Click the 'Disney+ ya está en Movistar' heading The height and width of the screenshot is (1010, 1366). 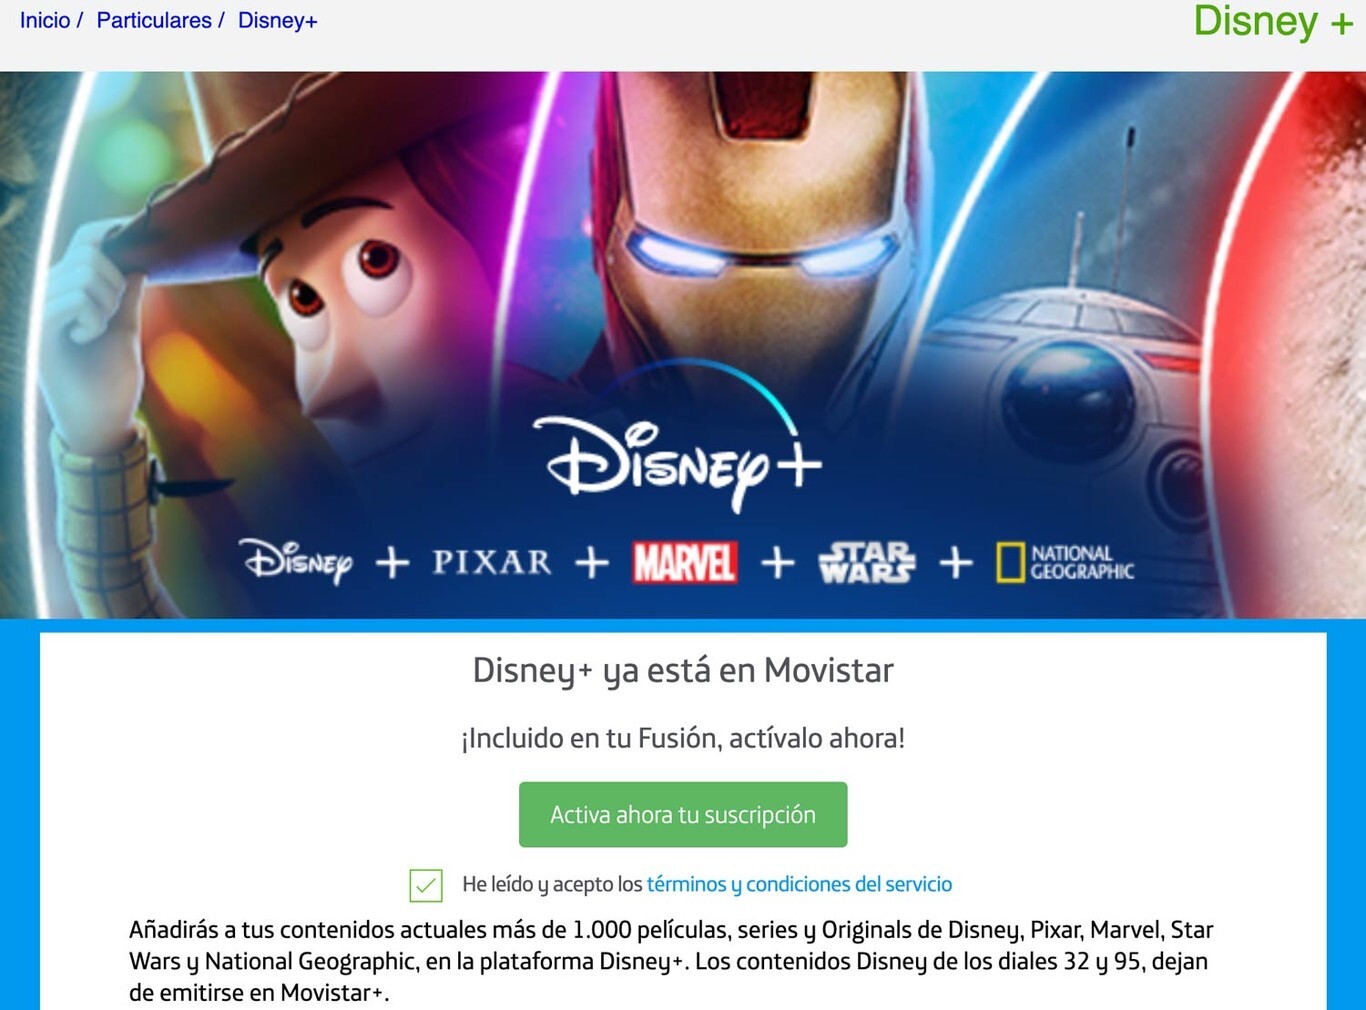[x=683, y=670]
